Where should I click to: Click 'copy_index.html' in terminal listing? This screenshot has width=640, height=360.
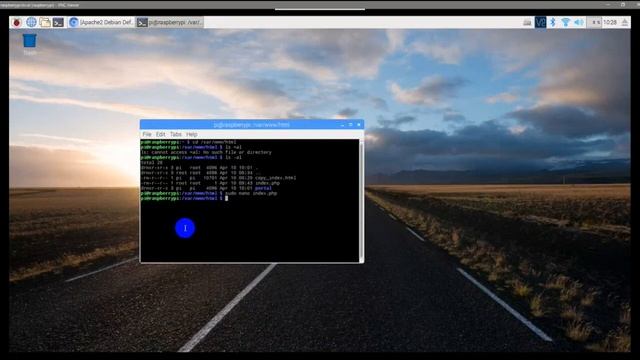coord(276,178)
